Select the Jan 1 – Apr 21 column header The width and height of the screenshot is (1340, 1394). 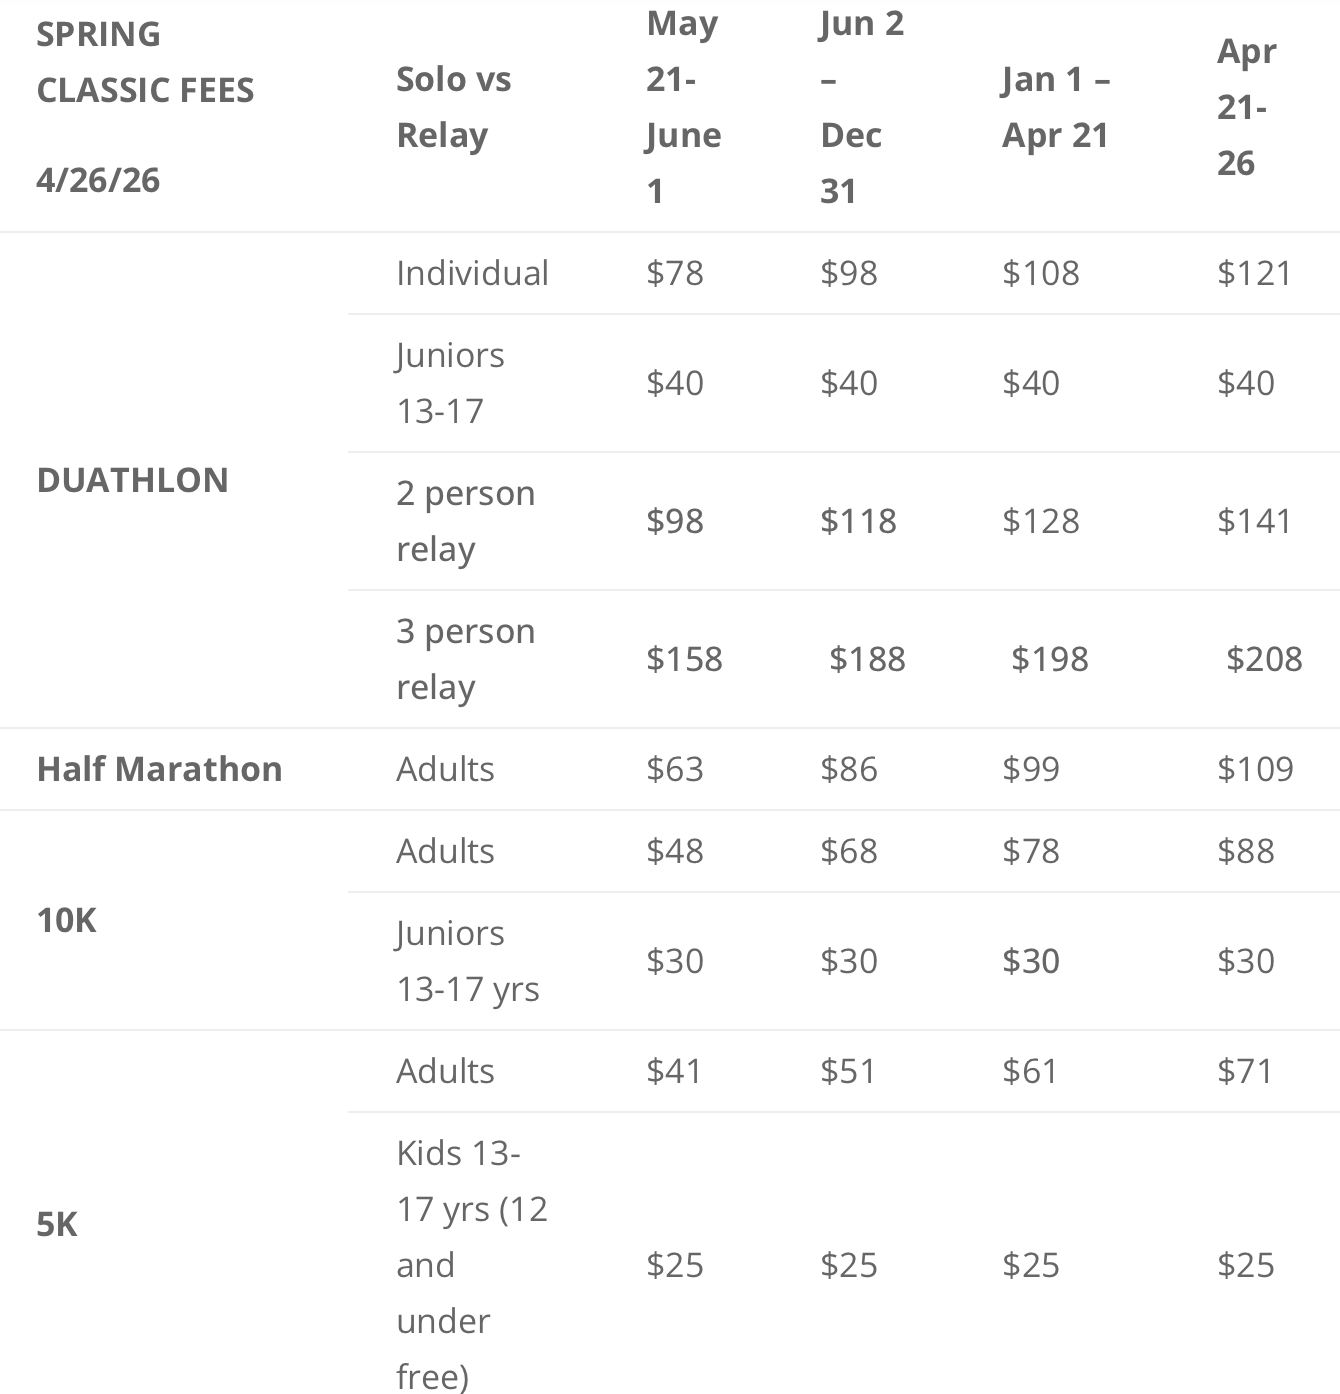[x=1056, y=107]
